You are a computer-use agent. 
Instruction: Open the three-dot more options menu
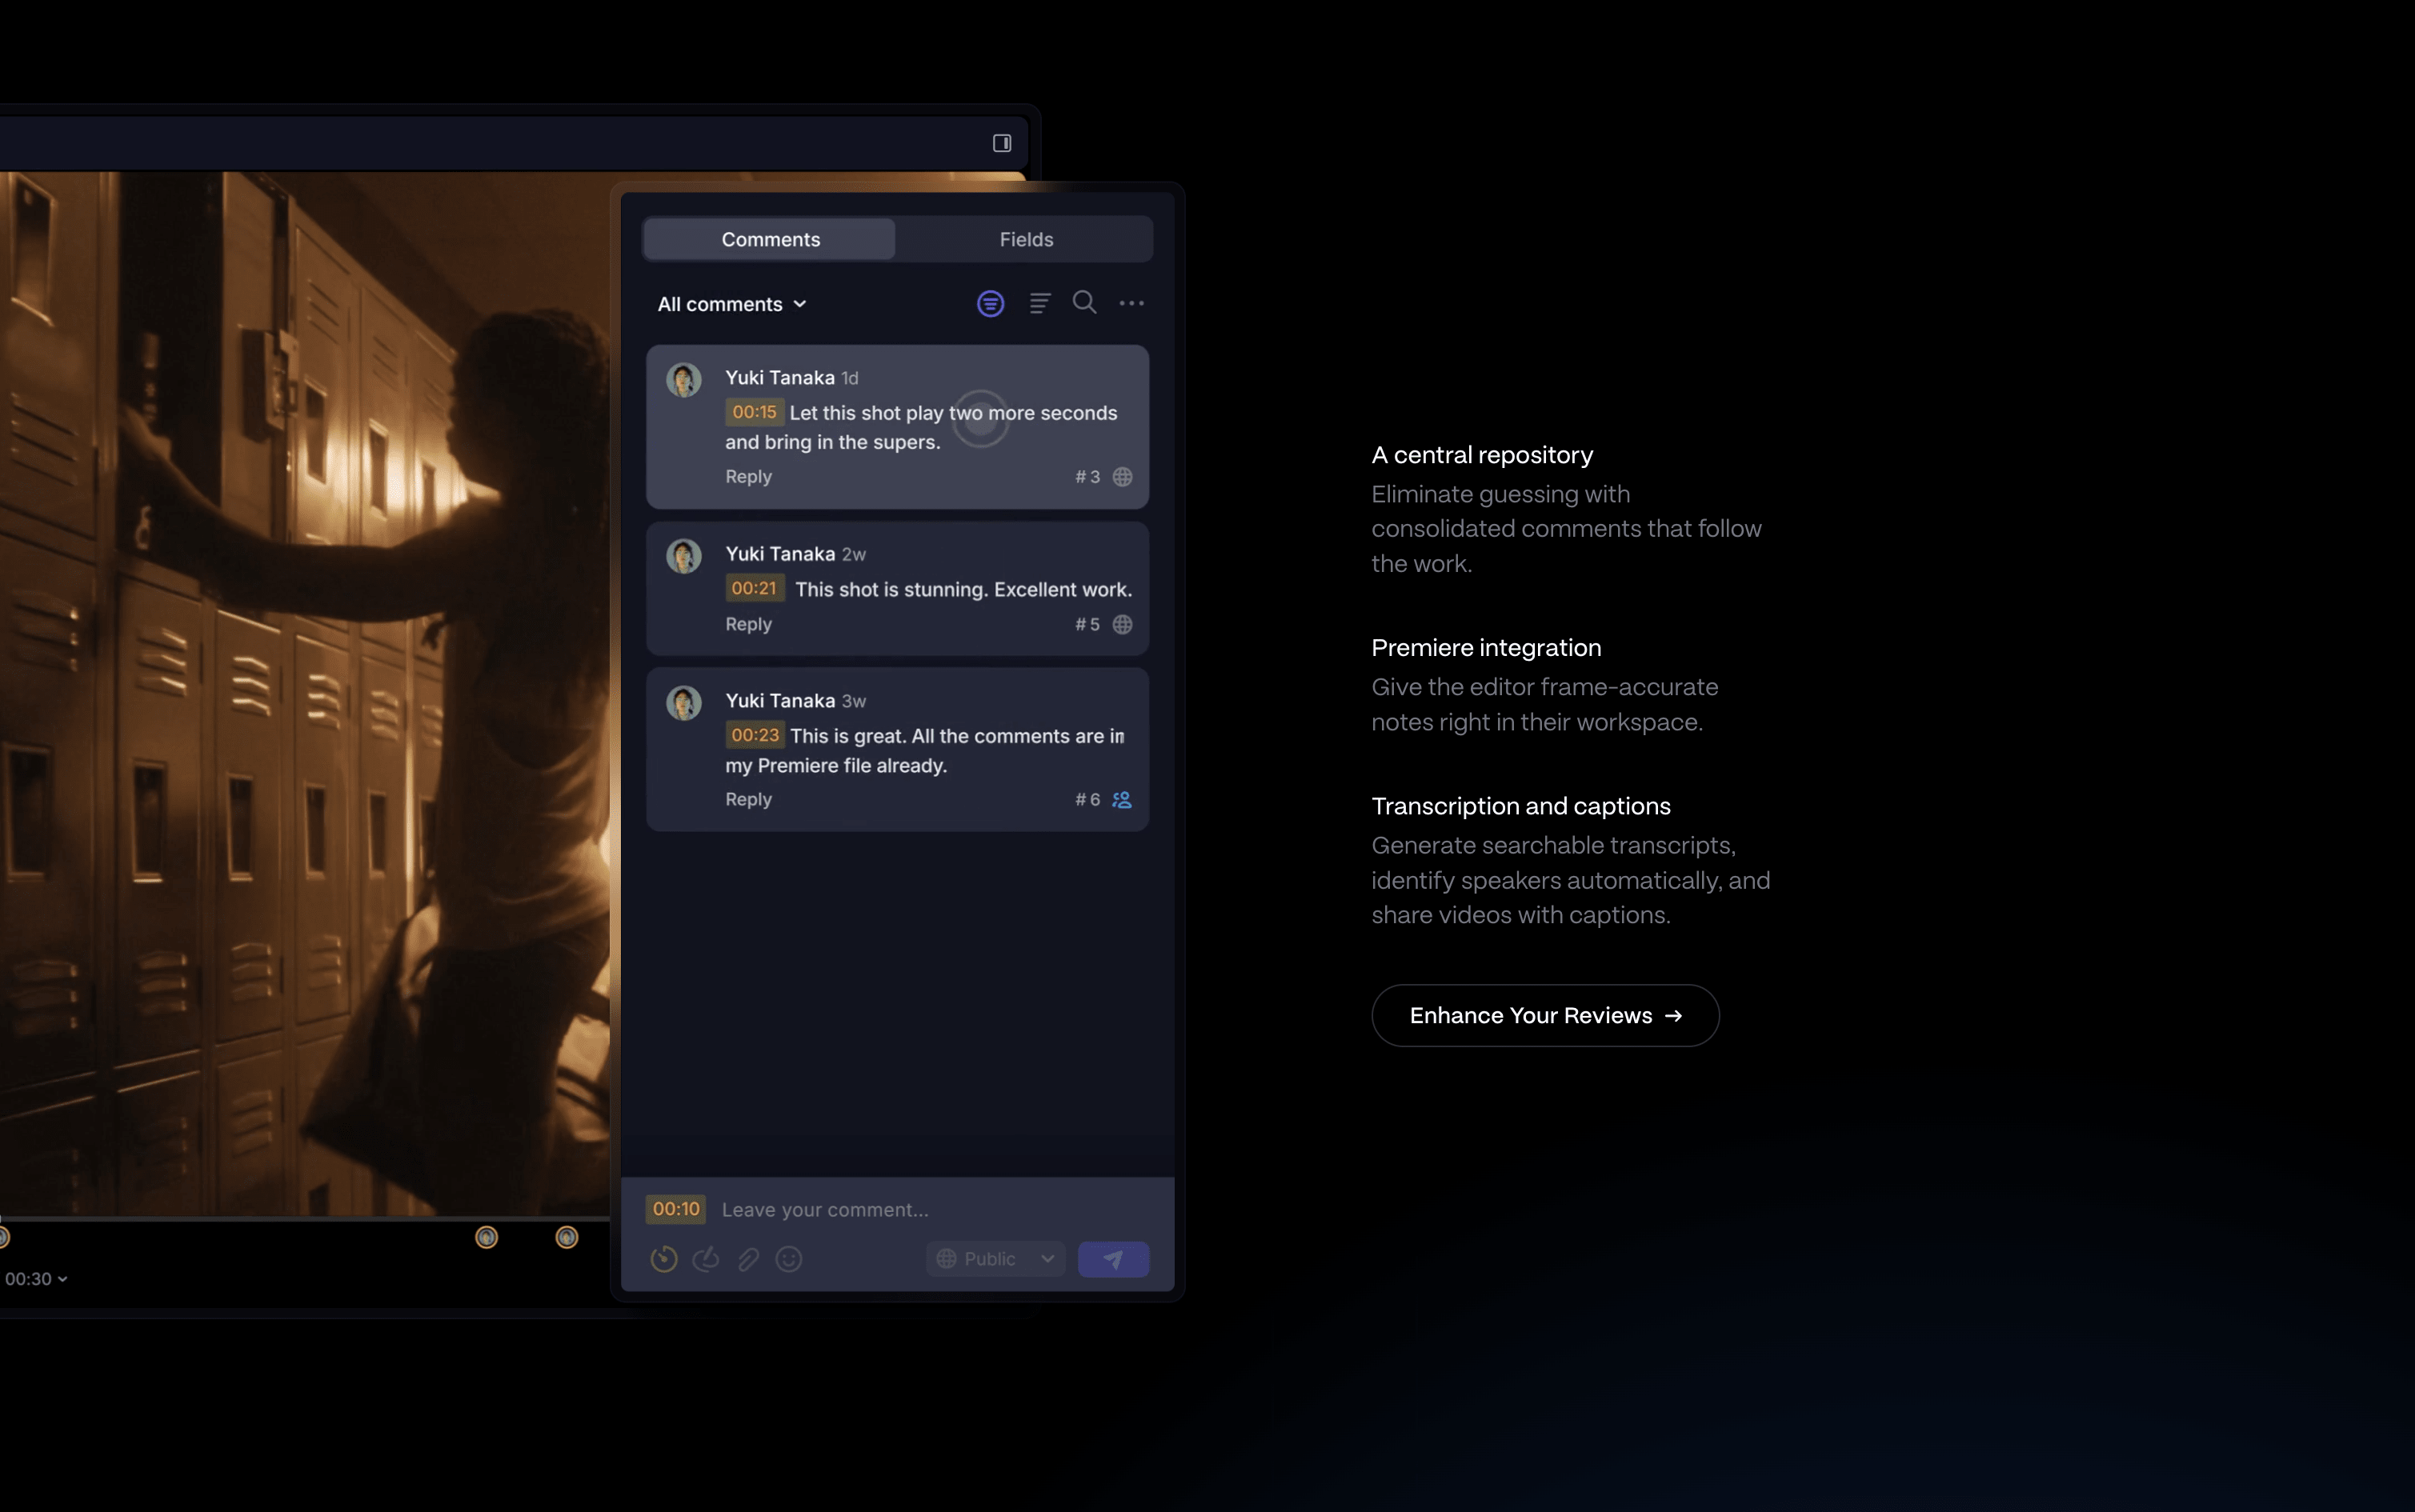[1131, 303]
